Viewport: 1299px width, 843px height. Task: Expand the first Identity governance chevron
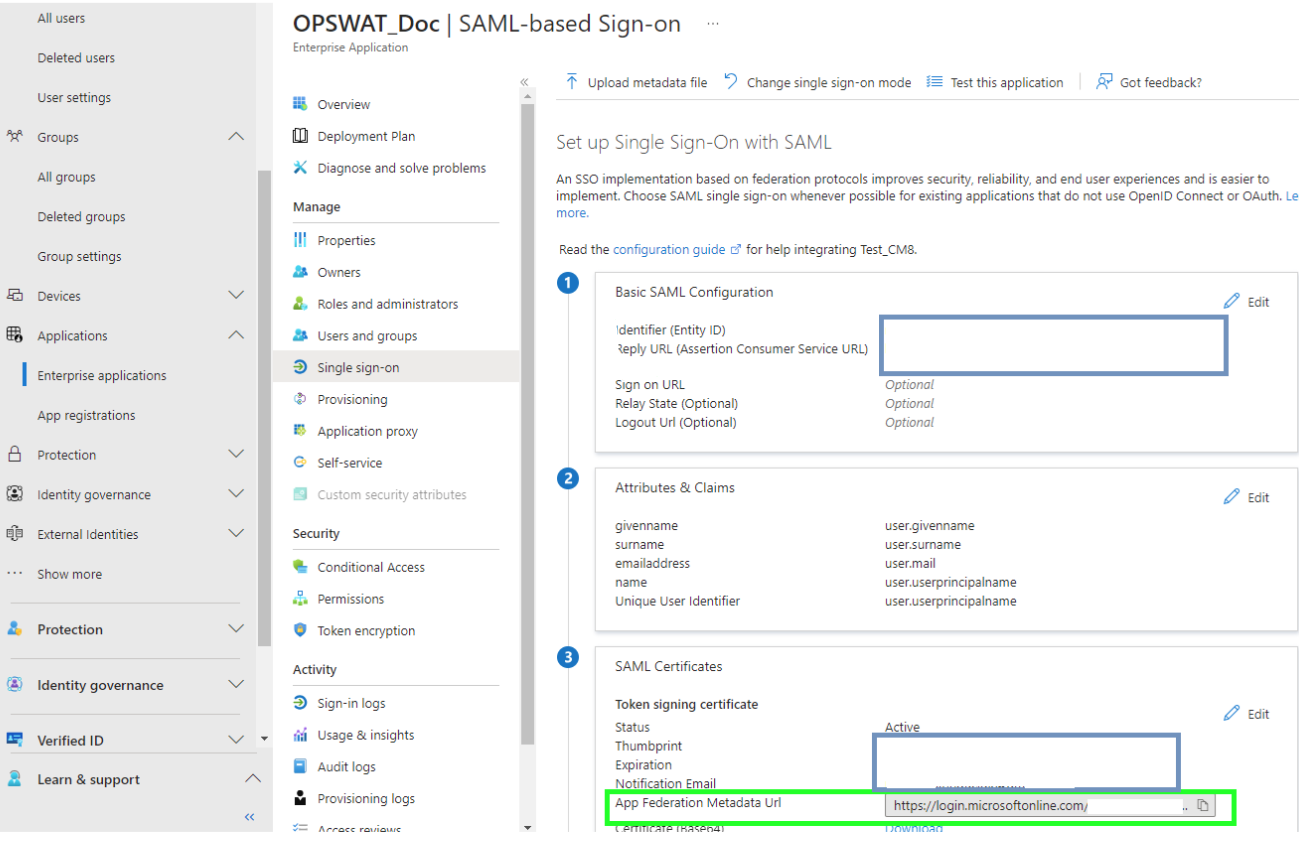coord(236,494)
